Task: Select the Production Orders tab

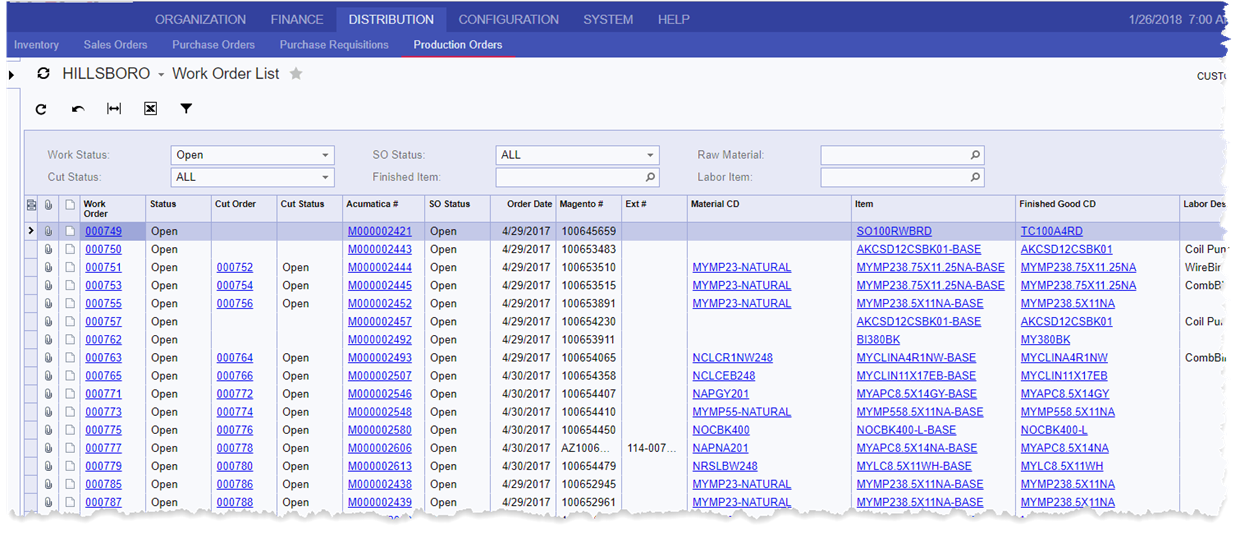Action: (458, 45)
